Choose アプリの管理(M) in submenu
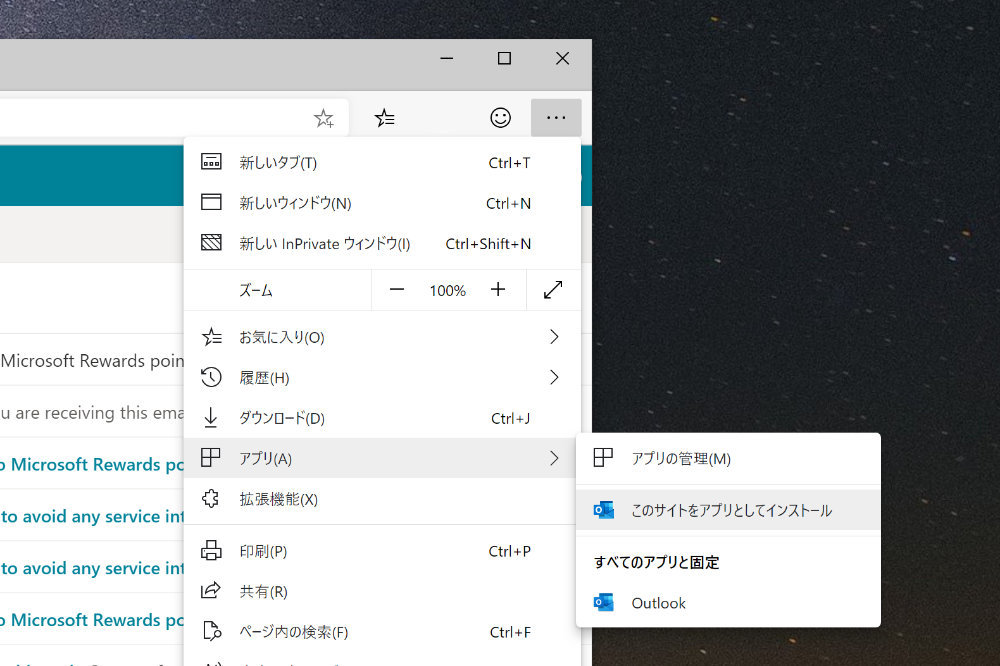The height and width of the screenshot is (666, 1000). pos(728,458)
